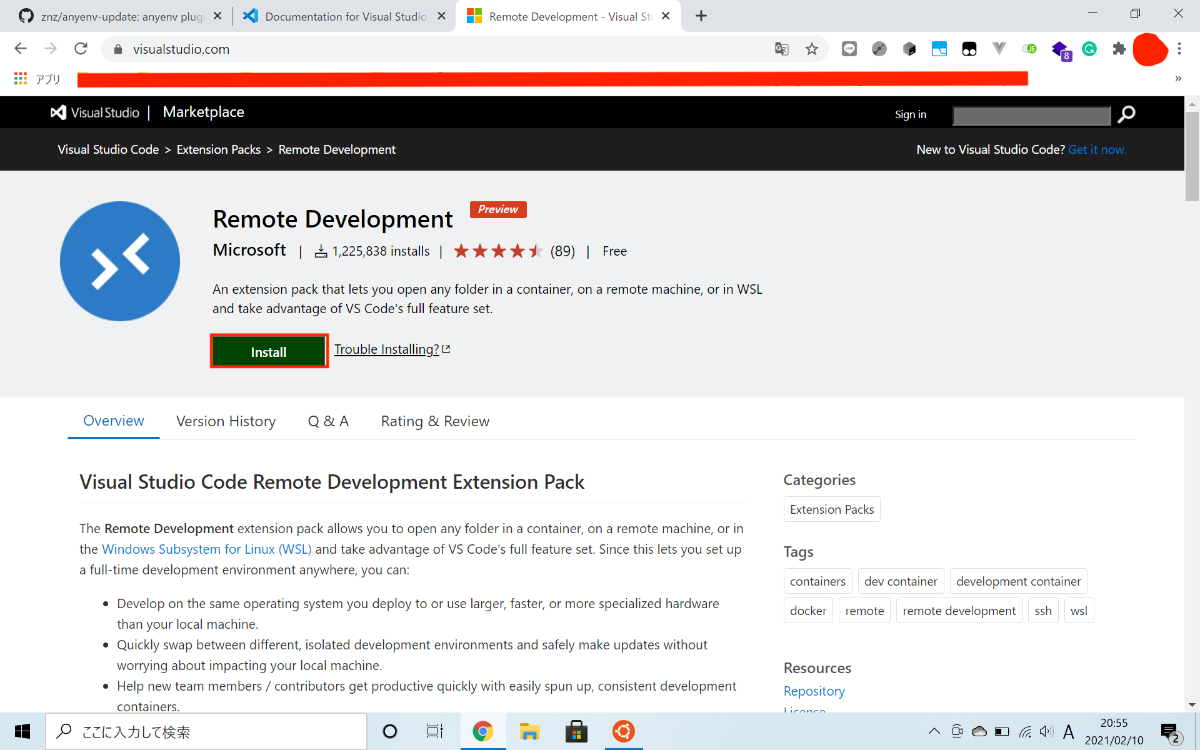Click the Get it now link
1200x750 pixels.
[1097, 149]
